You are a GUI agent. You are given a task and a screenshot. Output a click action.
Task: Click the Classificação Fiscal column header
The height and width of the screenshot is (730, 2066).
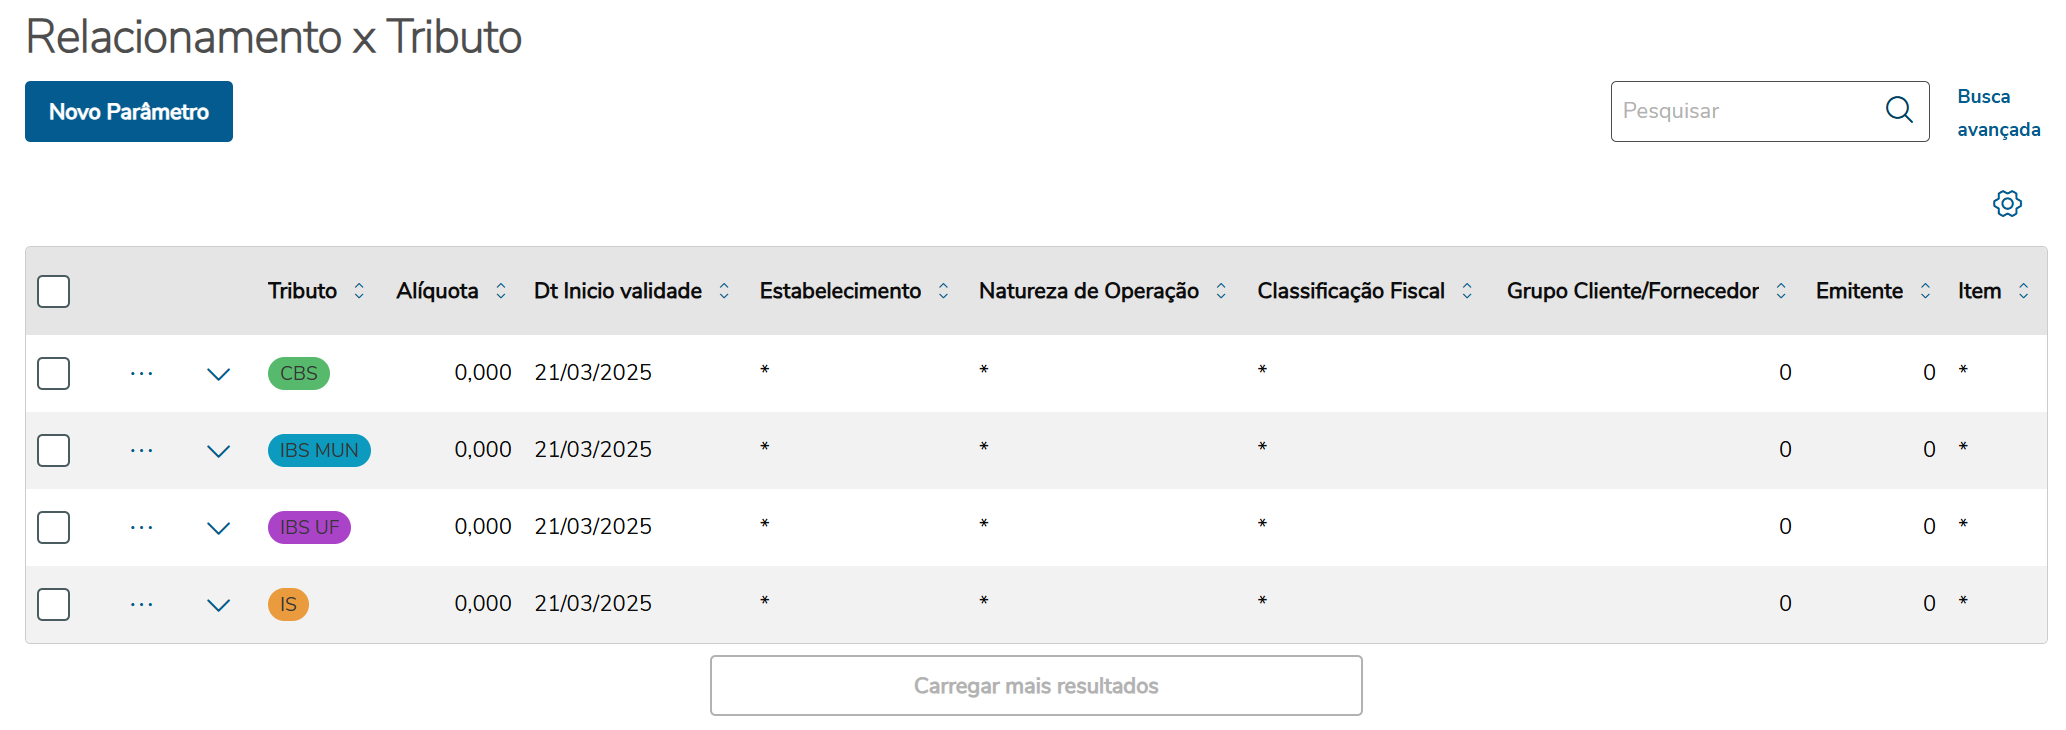coord(1350,291)
